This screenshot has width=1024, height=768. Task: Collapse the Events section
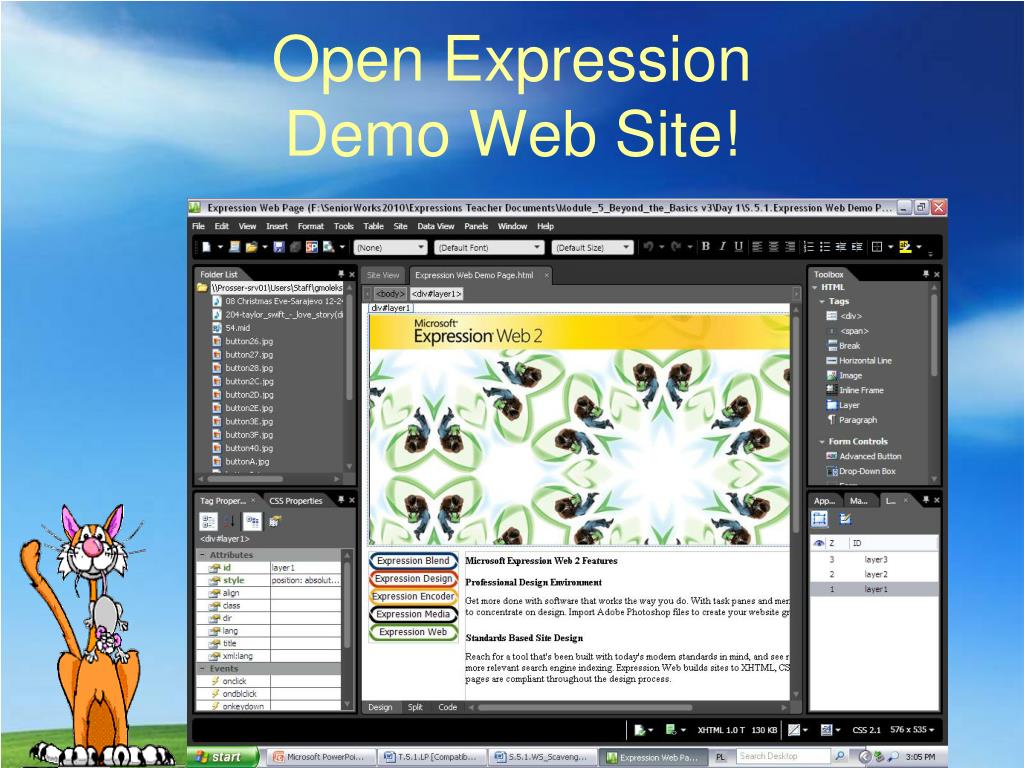coord(202,669)
